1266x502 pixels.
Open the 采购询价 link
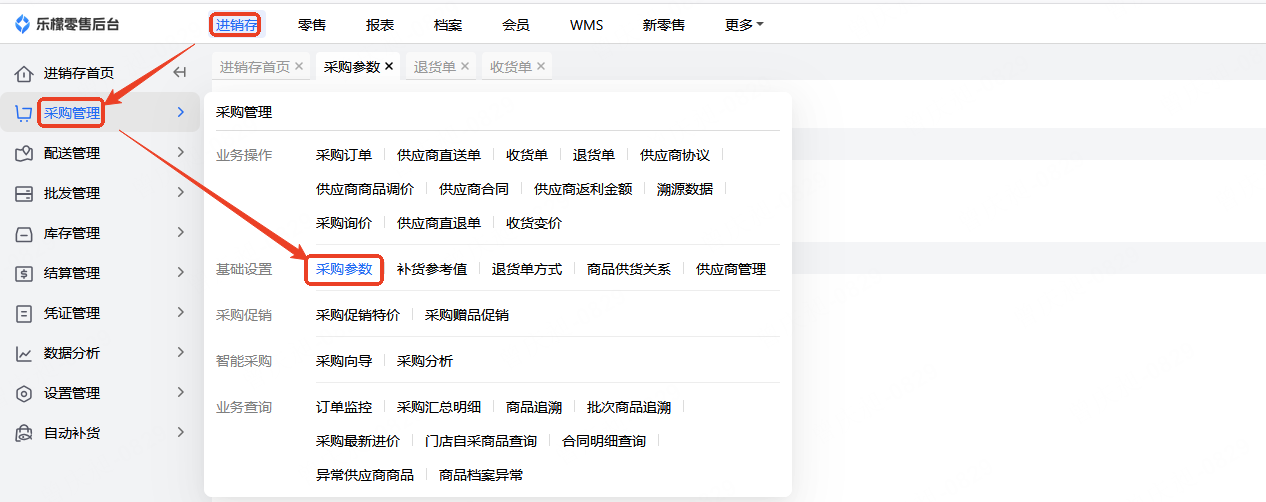344,223
